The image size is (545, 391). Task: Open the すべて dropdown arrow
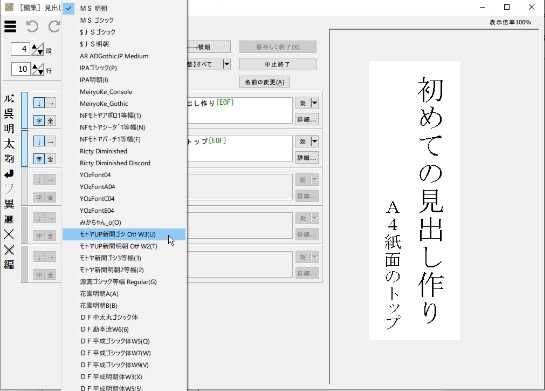tap(227, 64)
